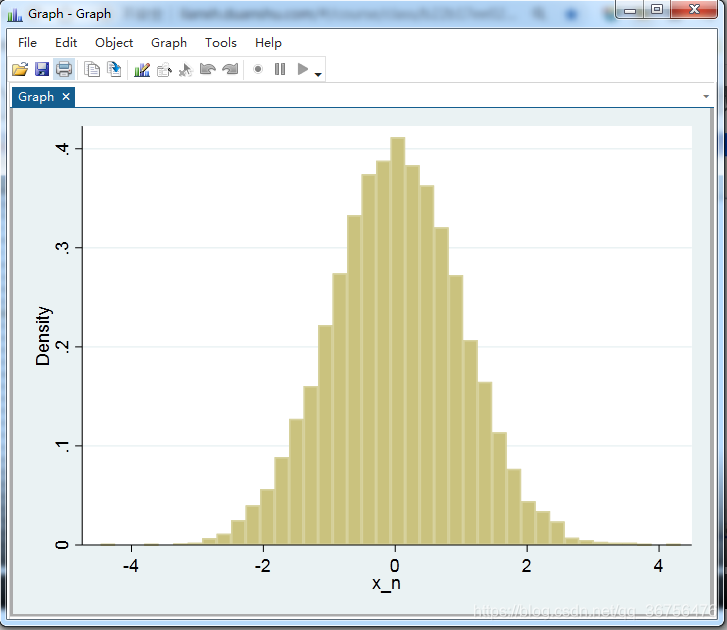
Task: Undo the last graph edit
Action: pos(207,70)
